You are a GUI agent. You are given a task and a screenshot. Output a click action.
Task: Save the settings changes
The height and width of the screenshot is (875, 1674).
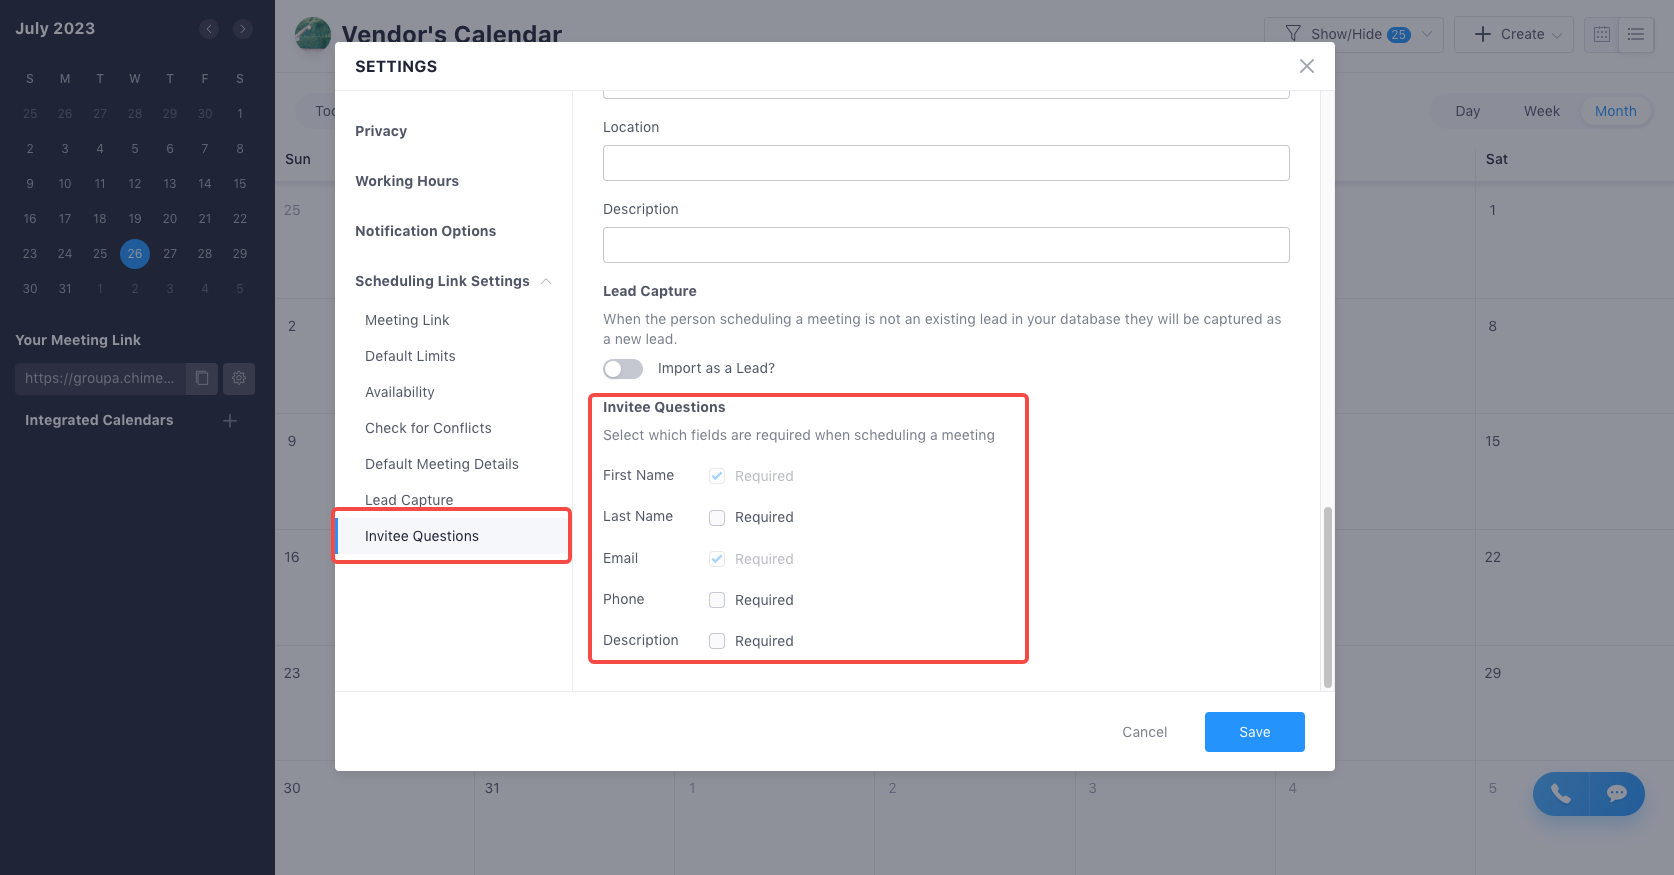click(x=1254, y=732)
